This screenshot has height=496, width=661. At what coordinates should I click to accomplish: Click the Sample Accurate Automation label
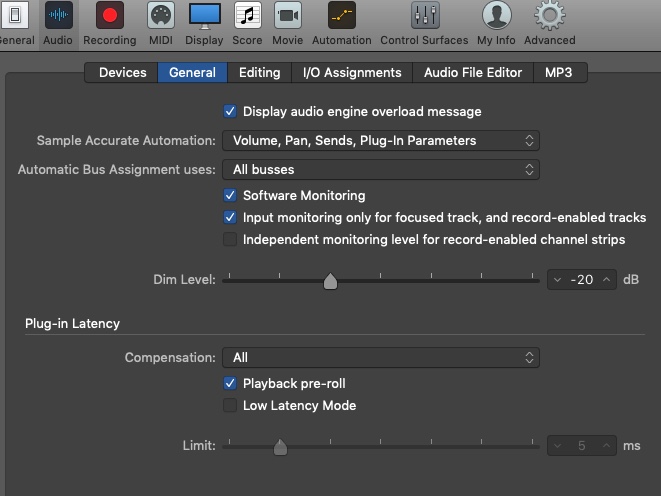[x=126, y=141]
